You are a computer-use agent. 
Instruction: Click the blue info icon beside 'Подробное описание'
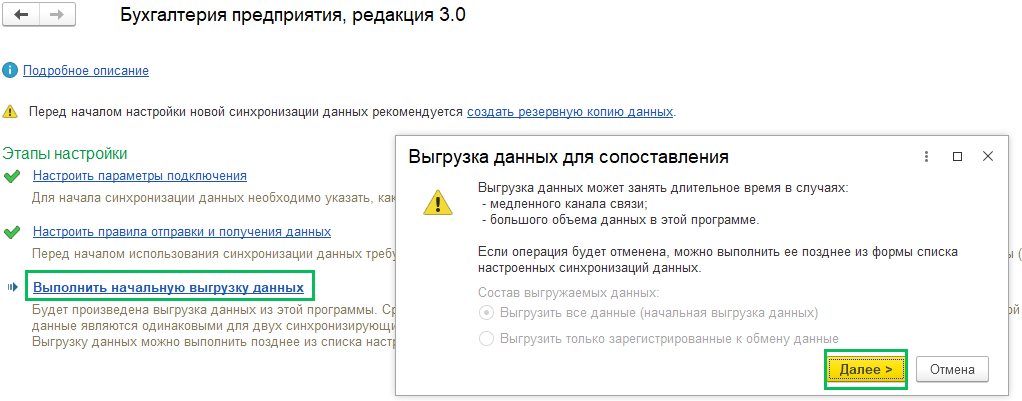pyautogui.click(x=10, y=70)
